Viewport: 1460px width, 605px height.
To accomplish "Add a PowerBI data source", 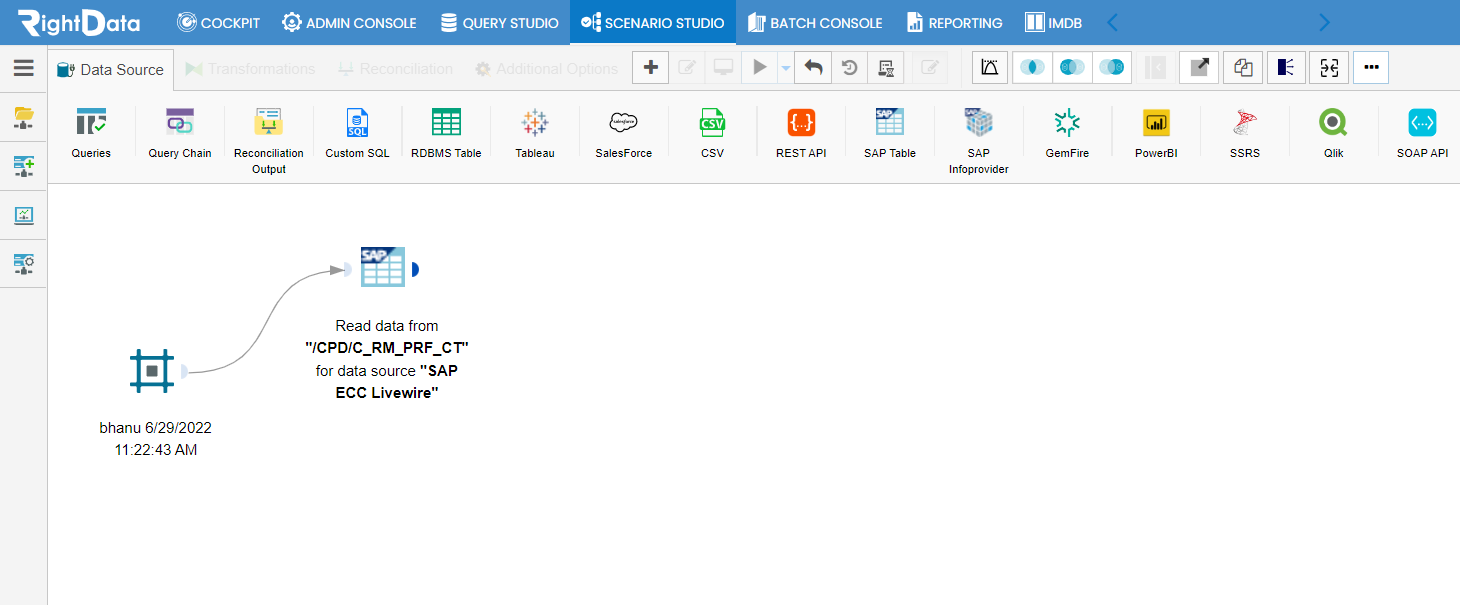I will click(x=1156, y=133).
